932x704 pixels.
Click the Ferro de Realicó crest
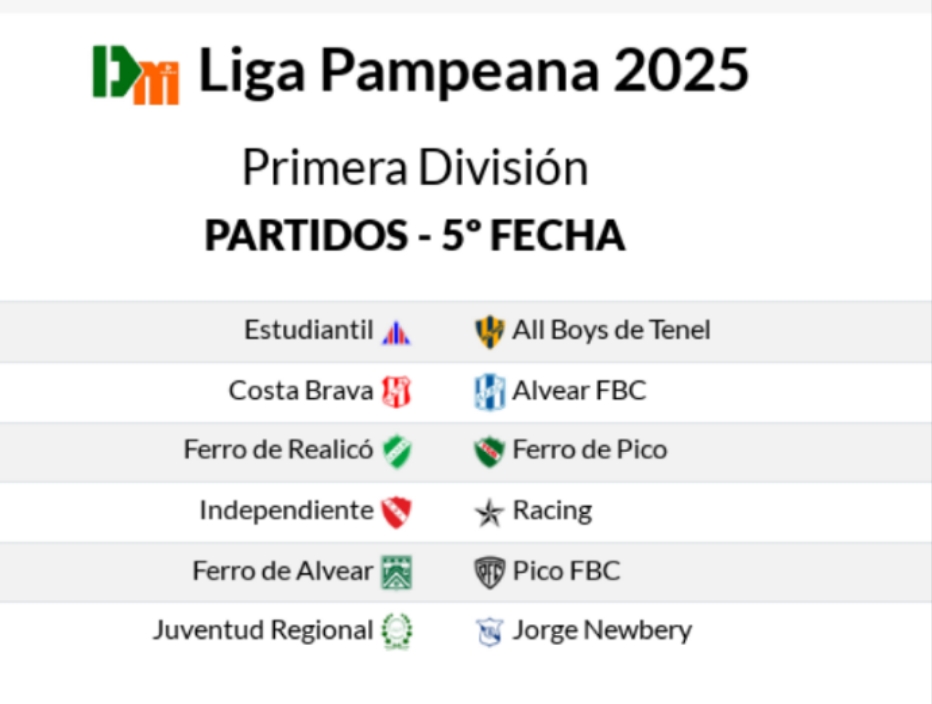pyautogui.click(x=396, y=451)
